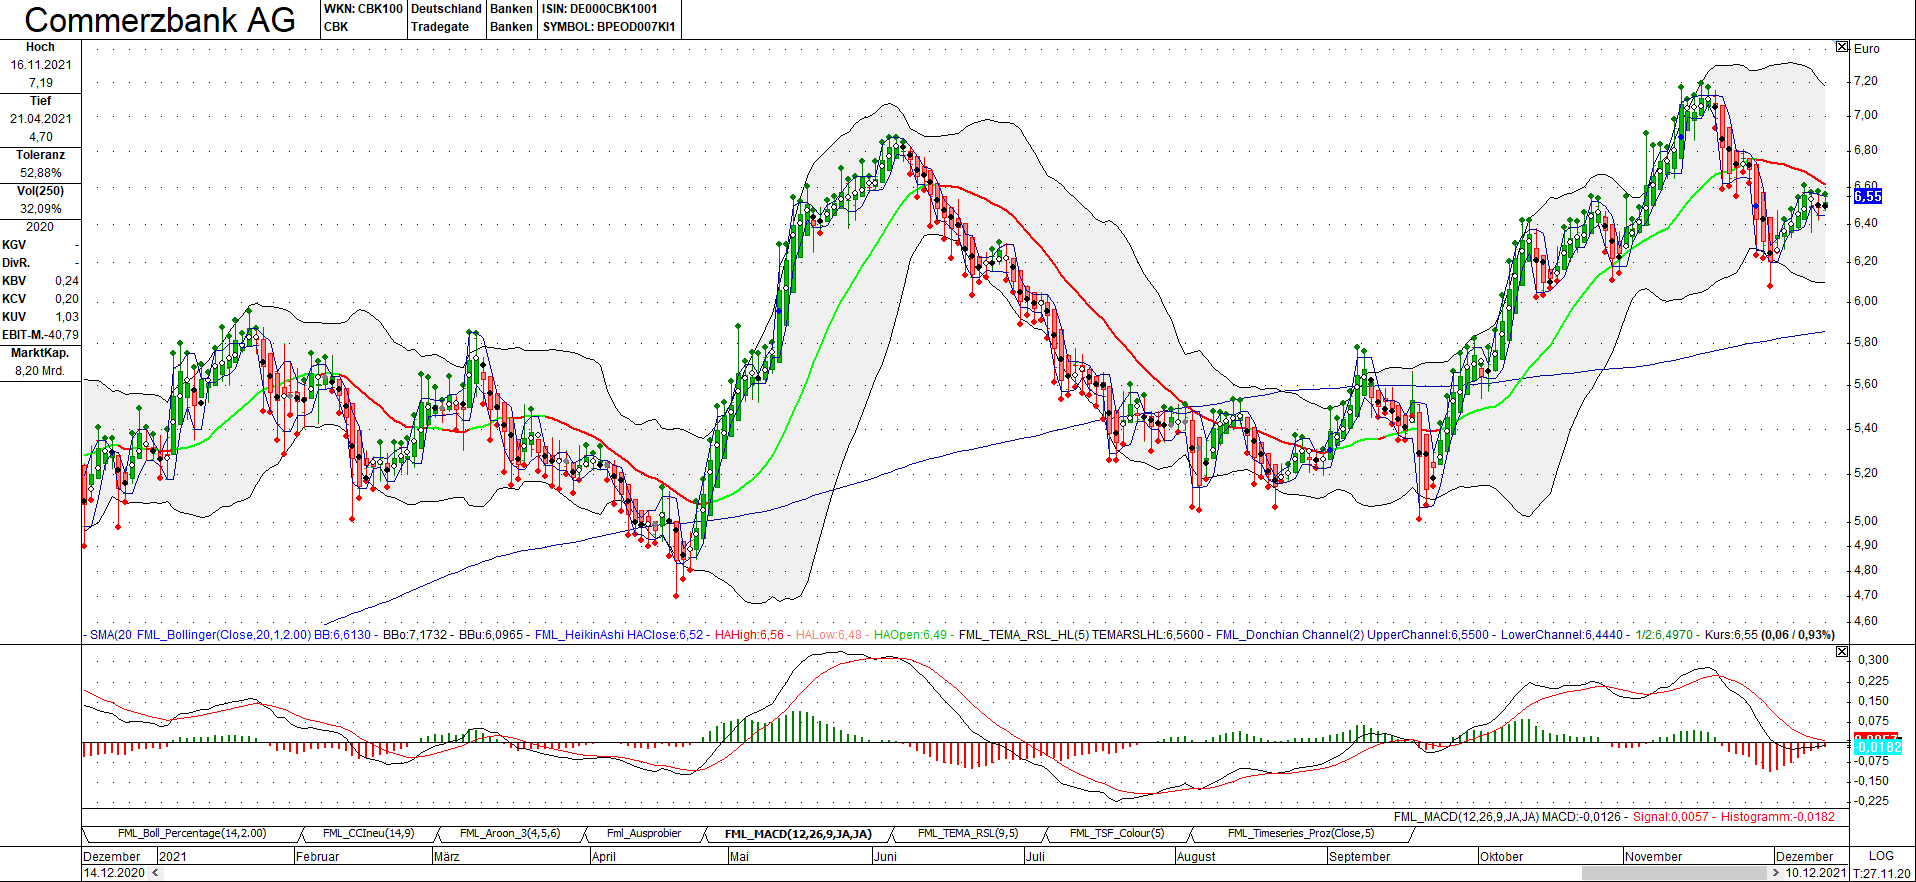
Task: Click the EBIT-M. row value
Action: (62, 335)
